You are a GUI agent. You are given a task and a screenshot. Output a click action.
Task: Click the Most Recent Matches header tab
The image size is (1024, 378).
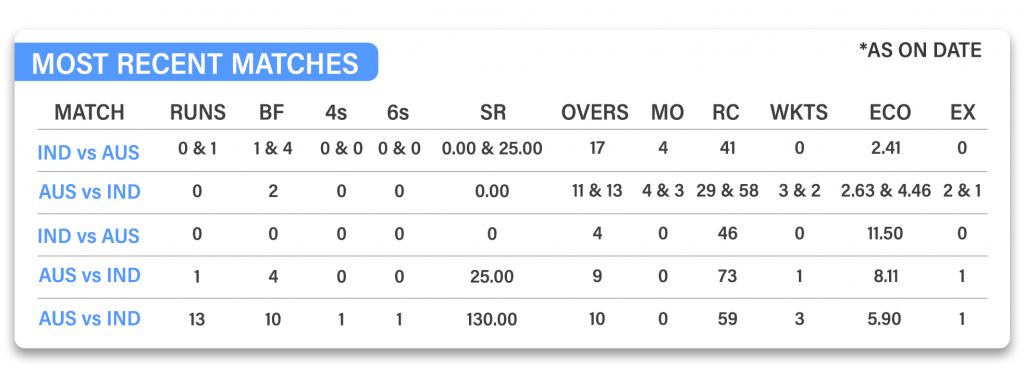196,63
